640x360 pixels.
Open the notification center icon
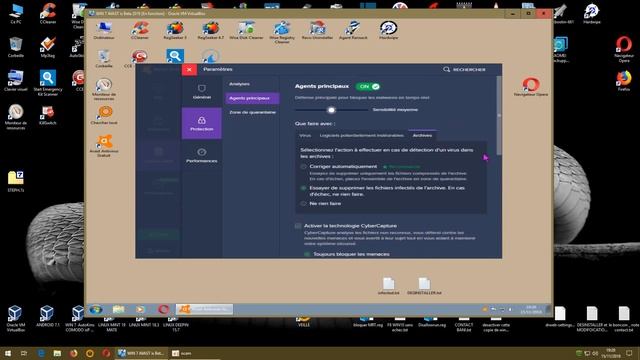[629, 353]
